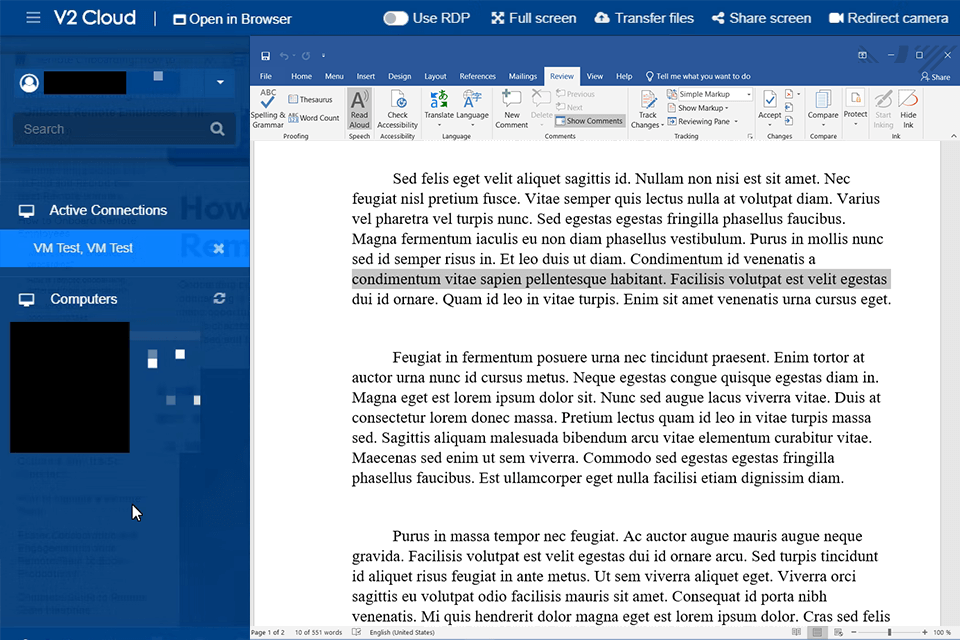Toggle the Use RDP switch
Viewport: 960px width, 640px height.
coord(396,18)
